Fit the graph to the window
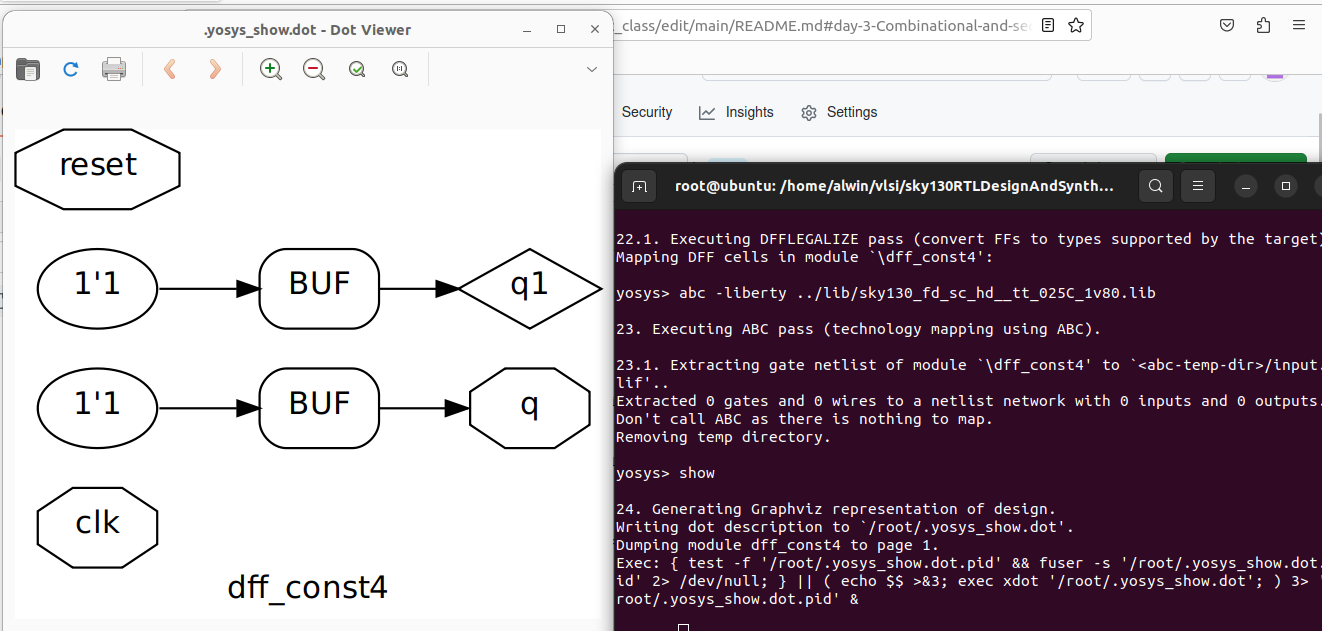The height and width of the screenshot is (631, 1322). (x=356, y=69)
